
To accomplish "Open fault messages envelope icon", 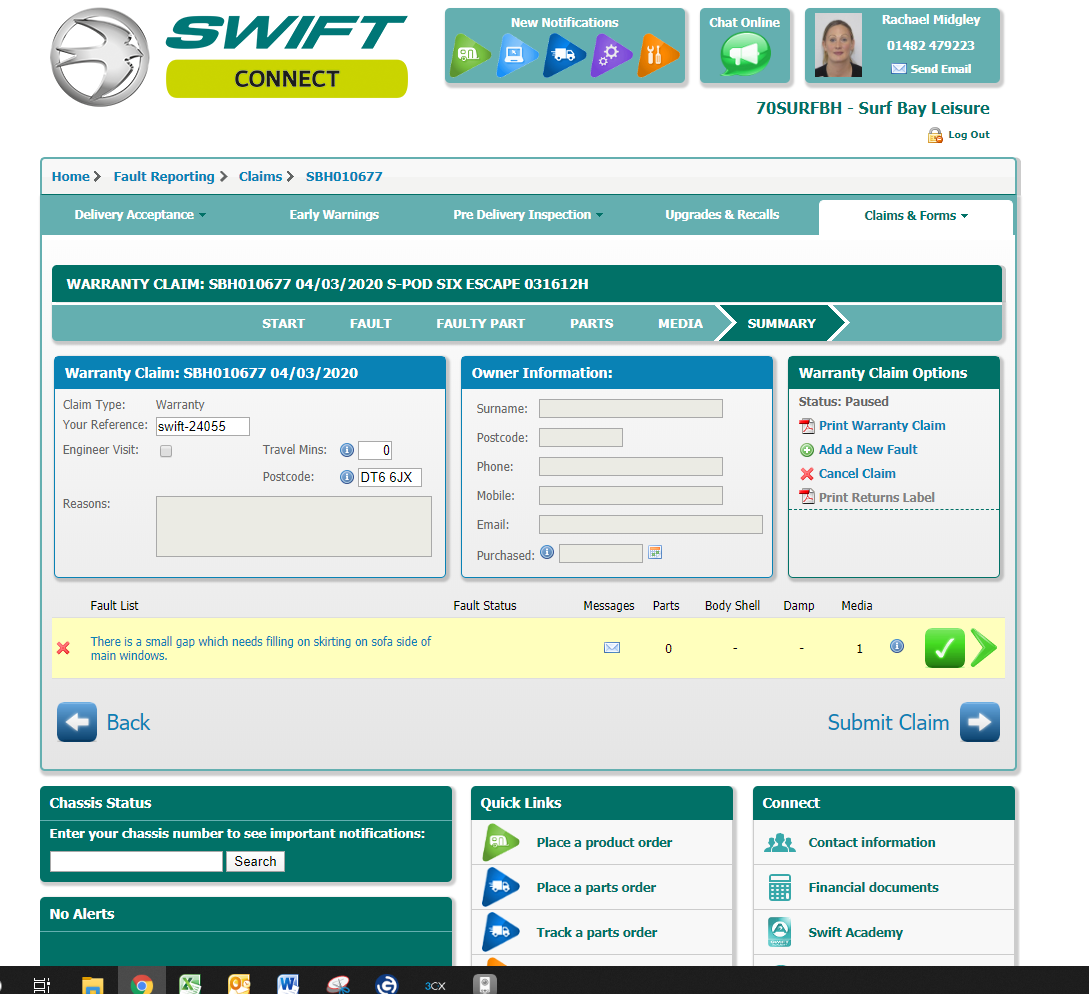I will point(612,648).
